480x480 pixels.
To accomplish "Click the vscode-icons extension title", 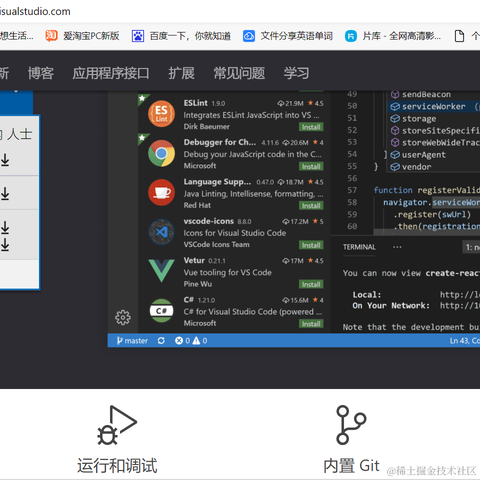I will (209, 221).
